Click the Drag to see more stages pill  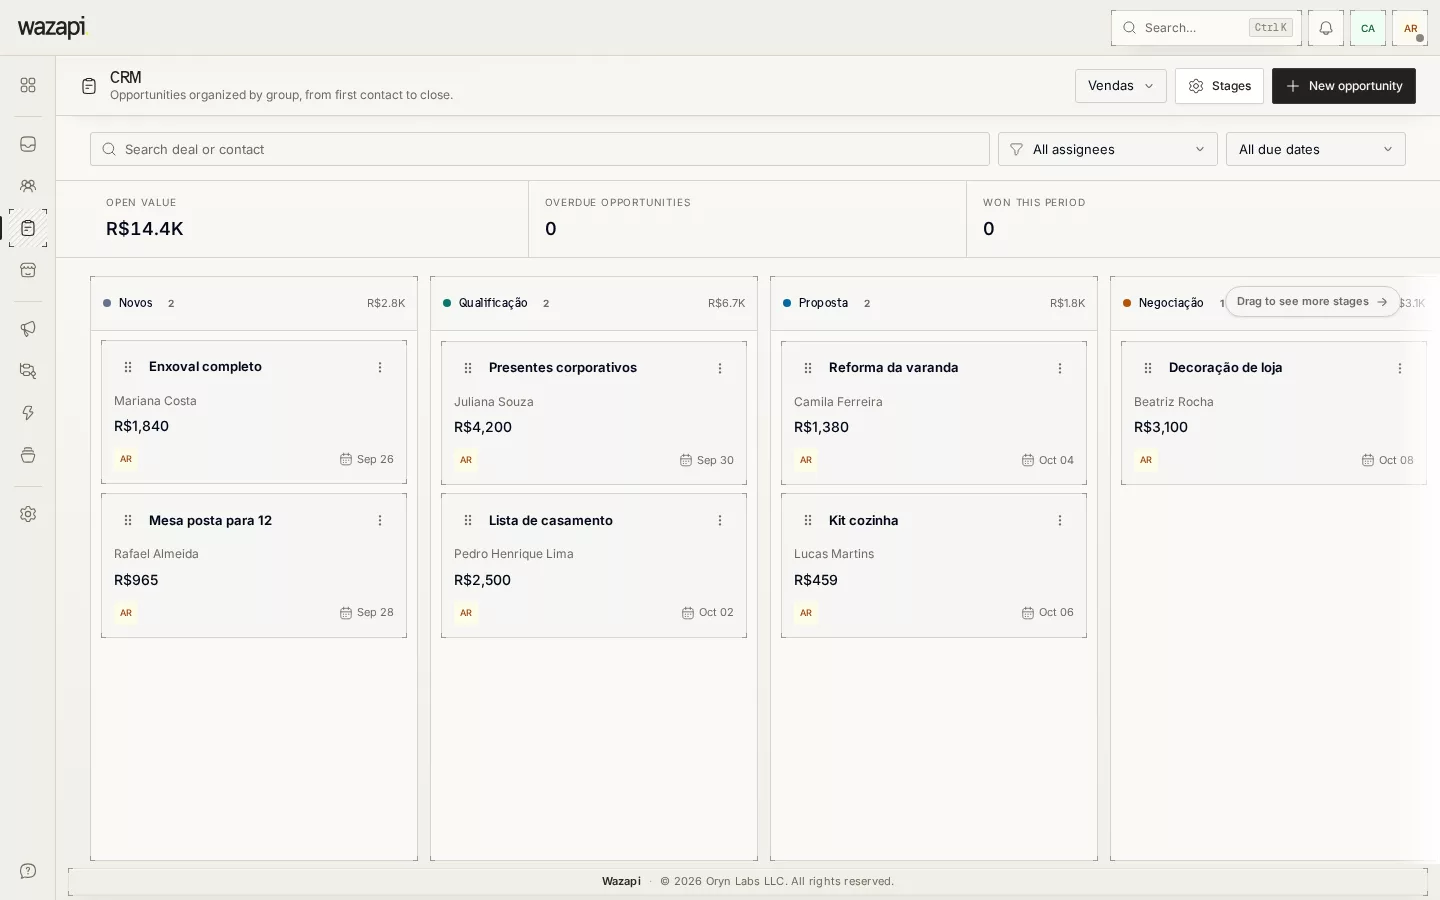coord(1312,301)
